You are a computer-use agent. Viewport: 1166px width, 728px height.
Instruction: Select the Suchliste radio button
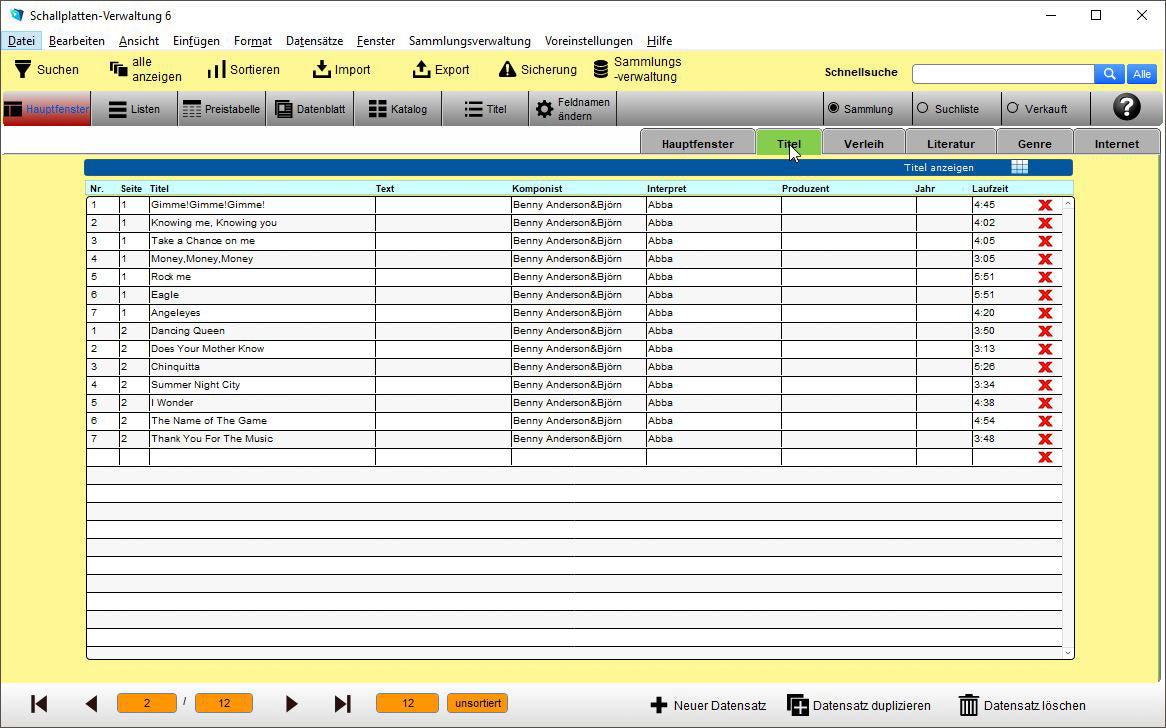[x=922, y=108]
